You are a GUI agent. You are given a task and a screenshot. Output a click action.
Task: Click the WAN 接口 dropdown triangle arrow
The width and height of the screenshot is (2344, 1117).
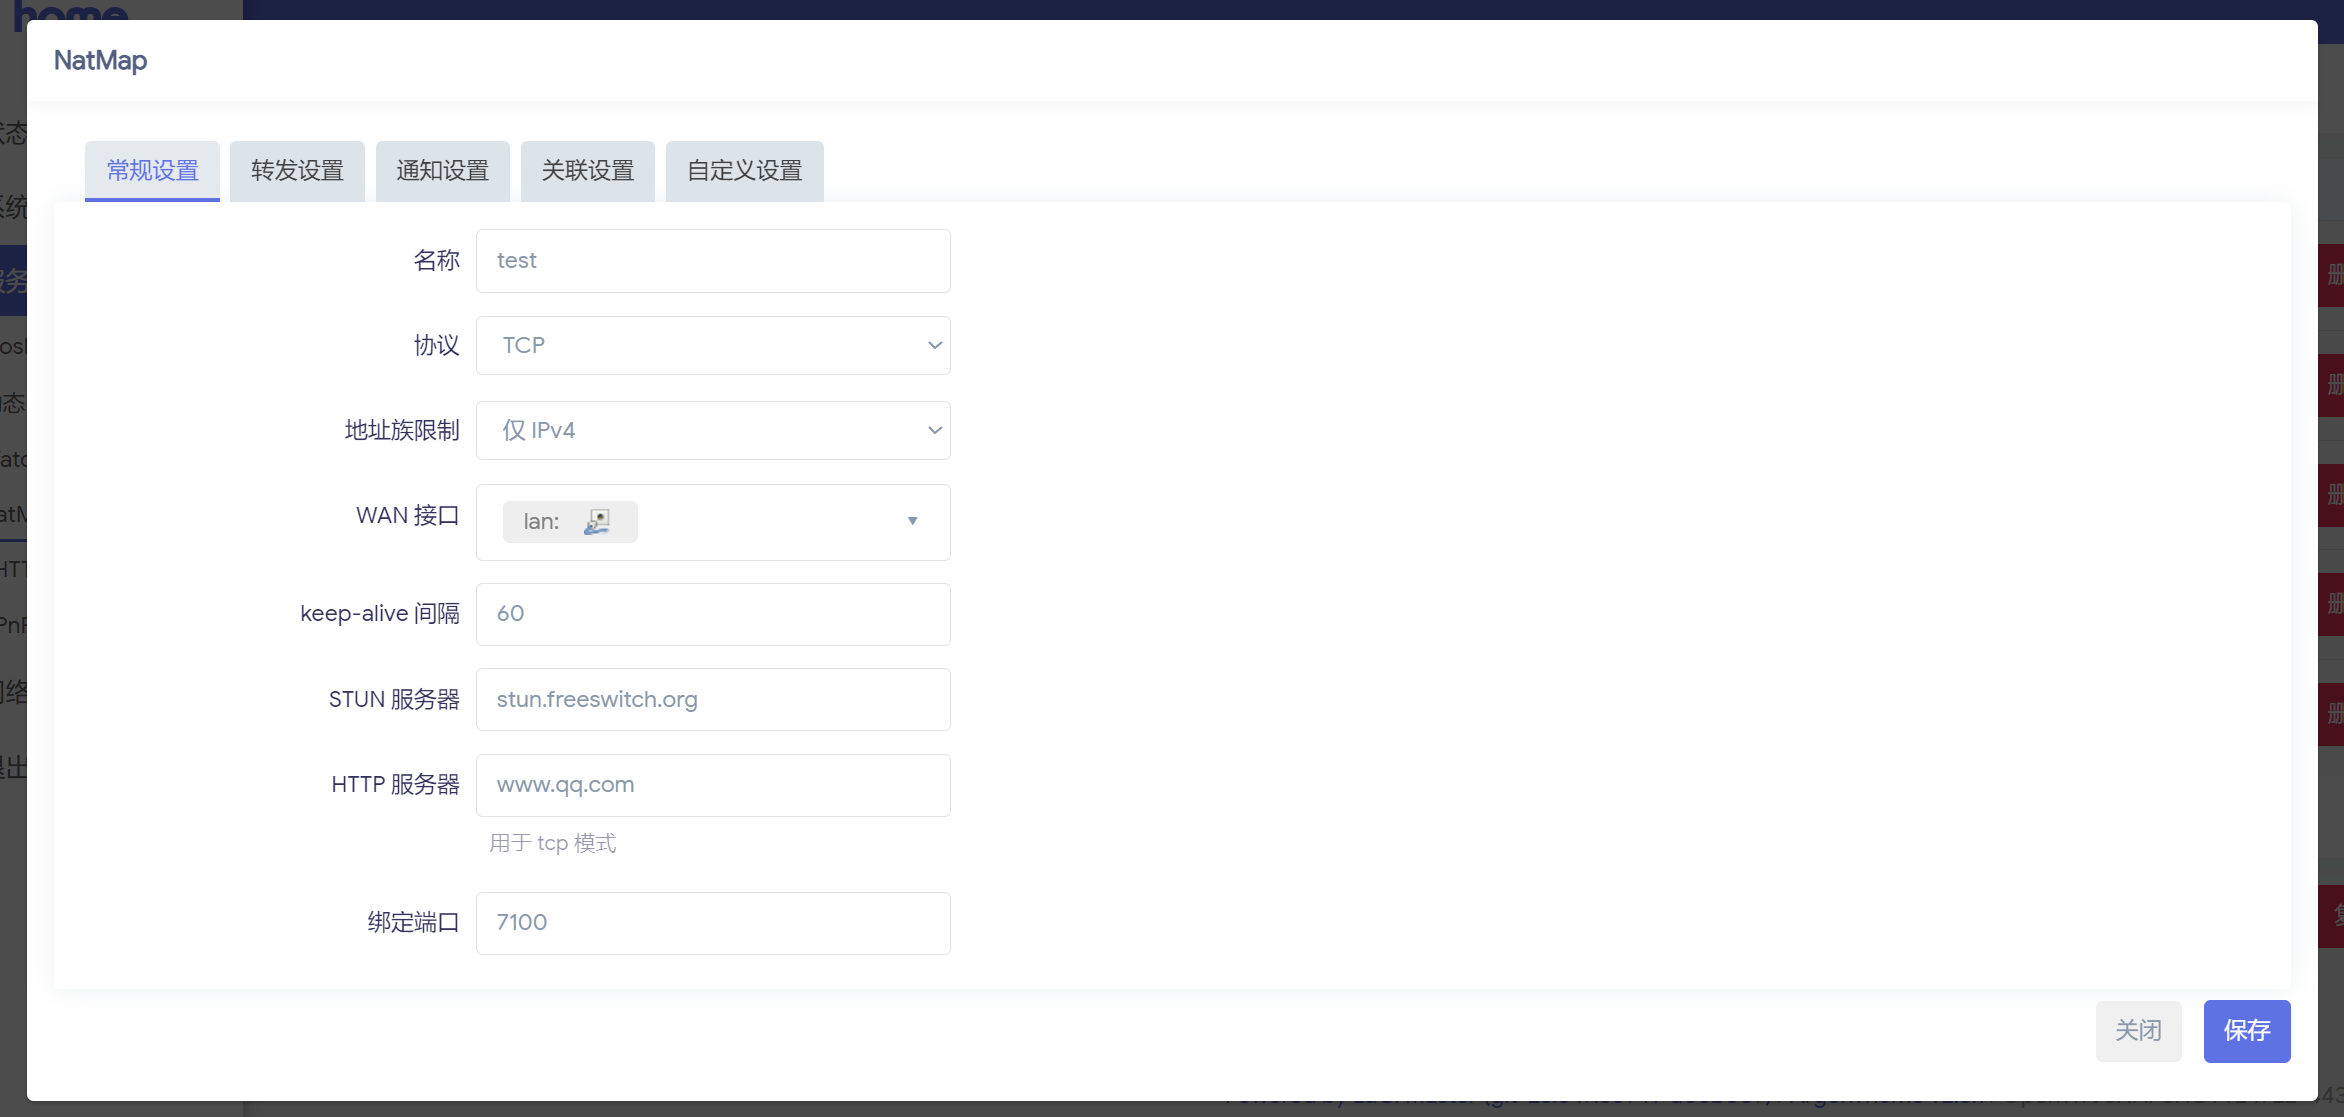point(912,521)
